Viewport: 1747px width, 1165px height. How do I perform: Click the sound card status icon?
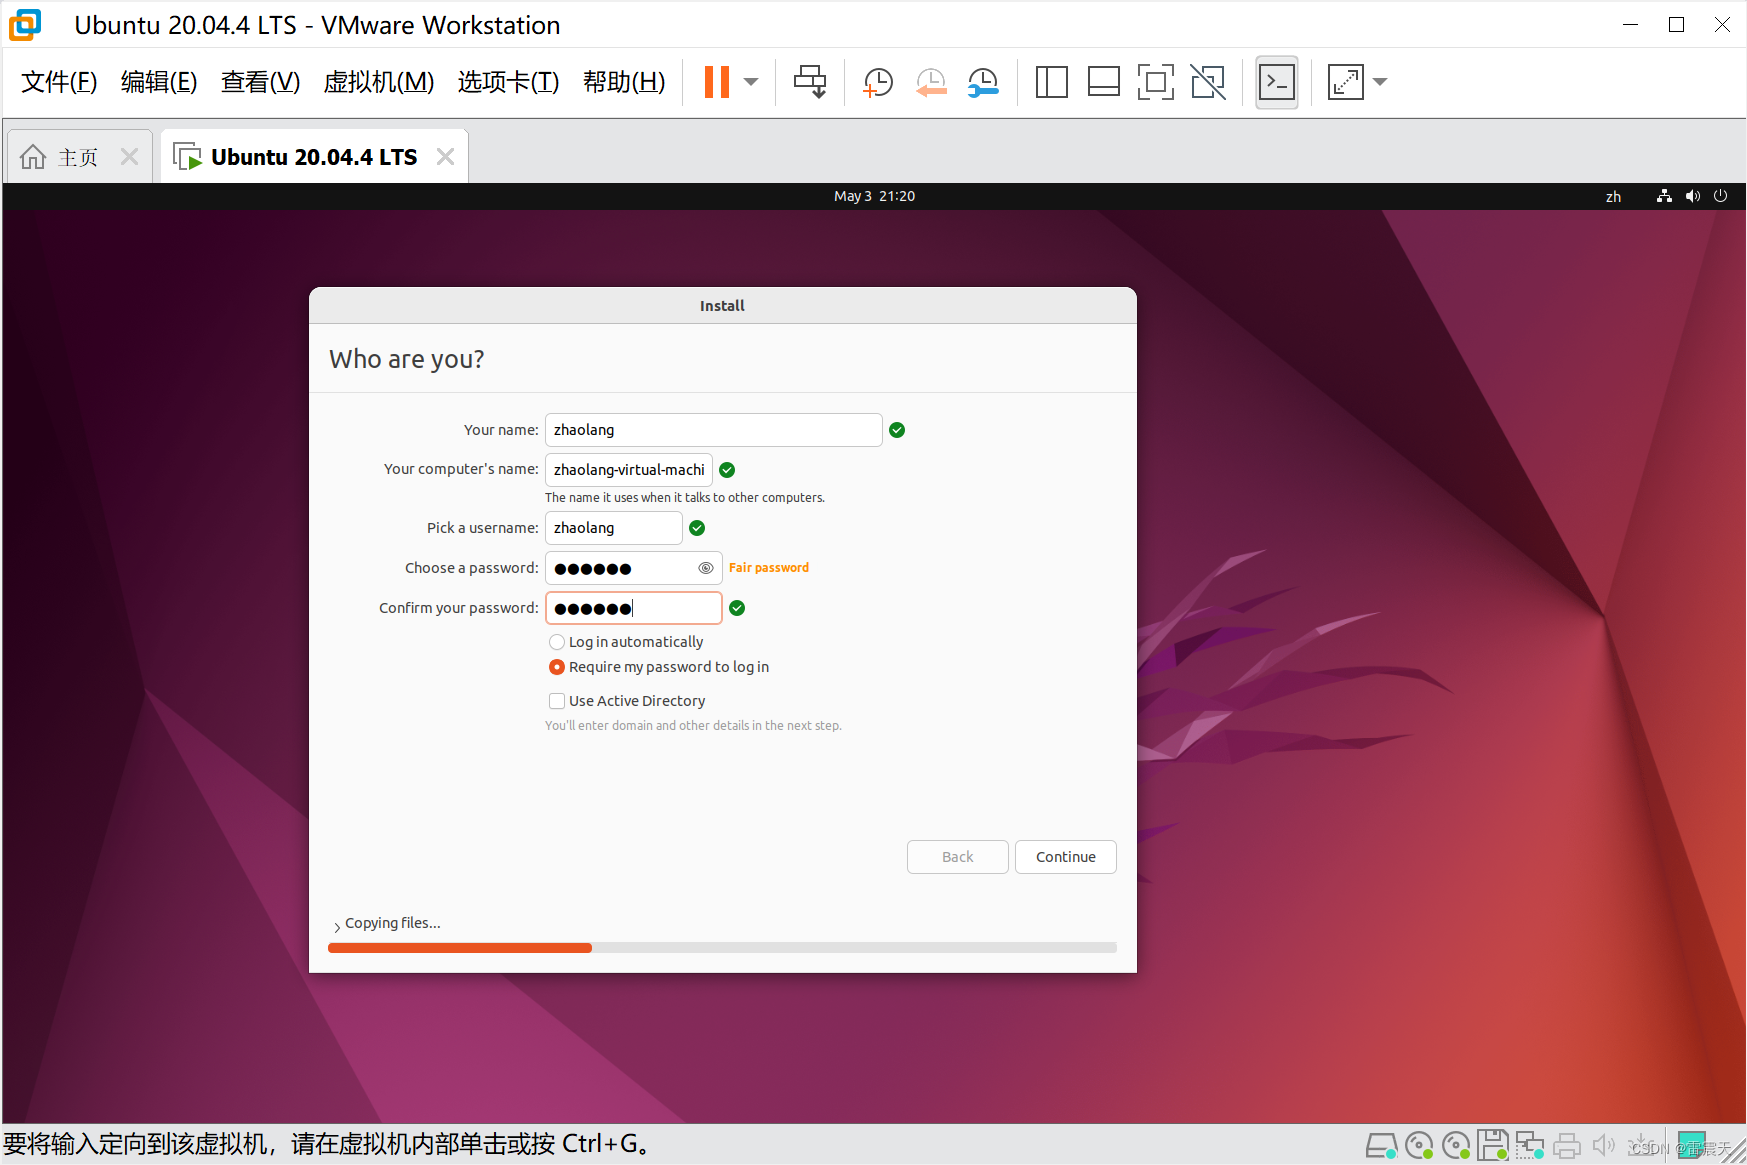pos(1604,1145)
